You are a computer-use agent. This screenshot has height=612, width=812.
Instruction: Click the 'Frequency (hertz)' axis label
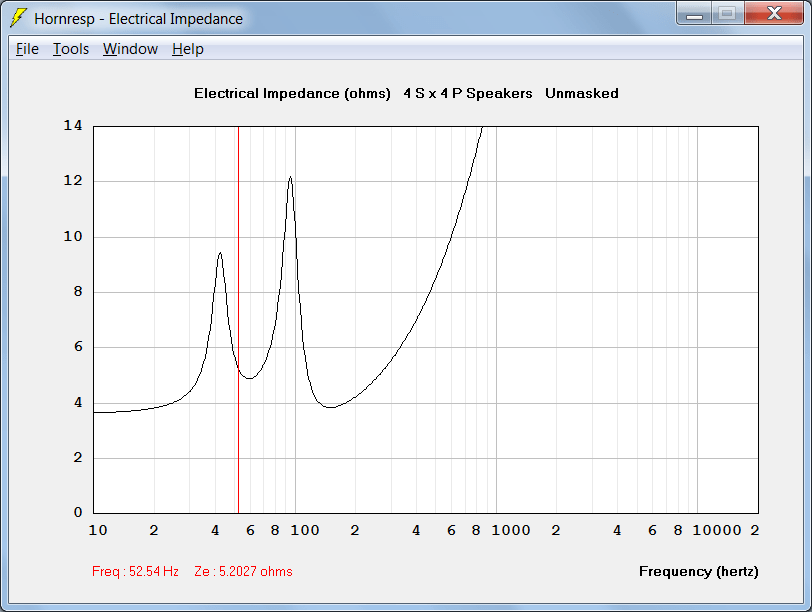pyautogui.click(x=699, y=571)
